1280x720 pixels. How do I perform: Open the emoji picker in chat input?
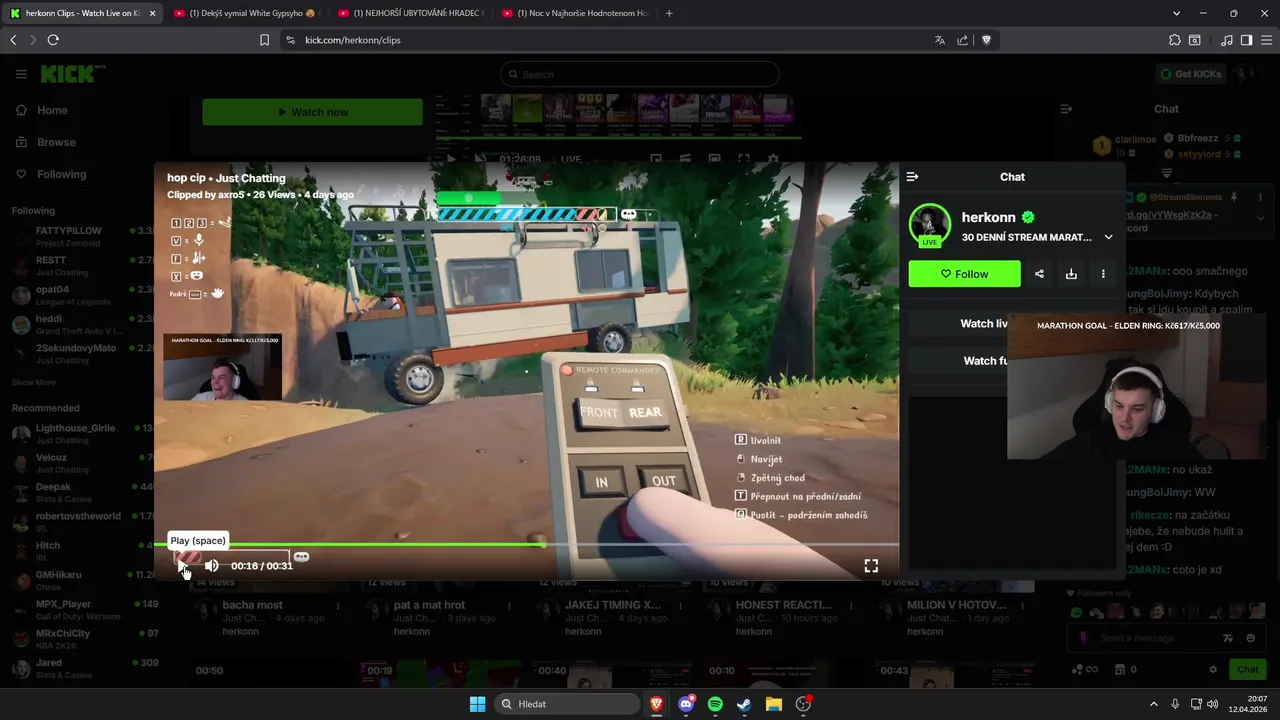pyautogui.click(x=1250, y=638)
